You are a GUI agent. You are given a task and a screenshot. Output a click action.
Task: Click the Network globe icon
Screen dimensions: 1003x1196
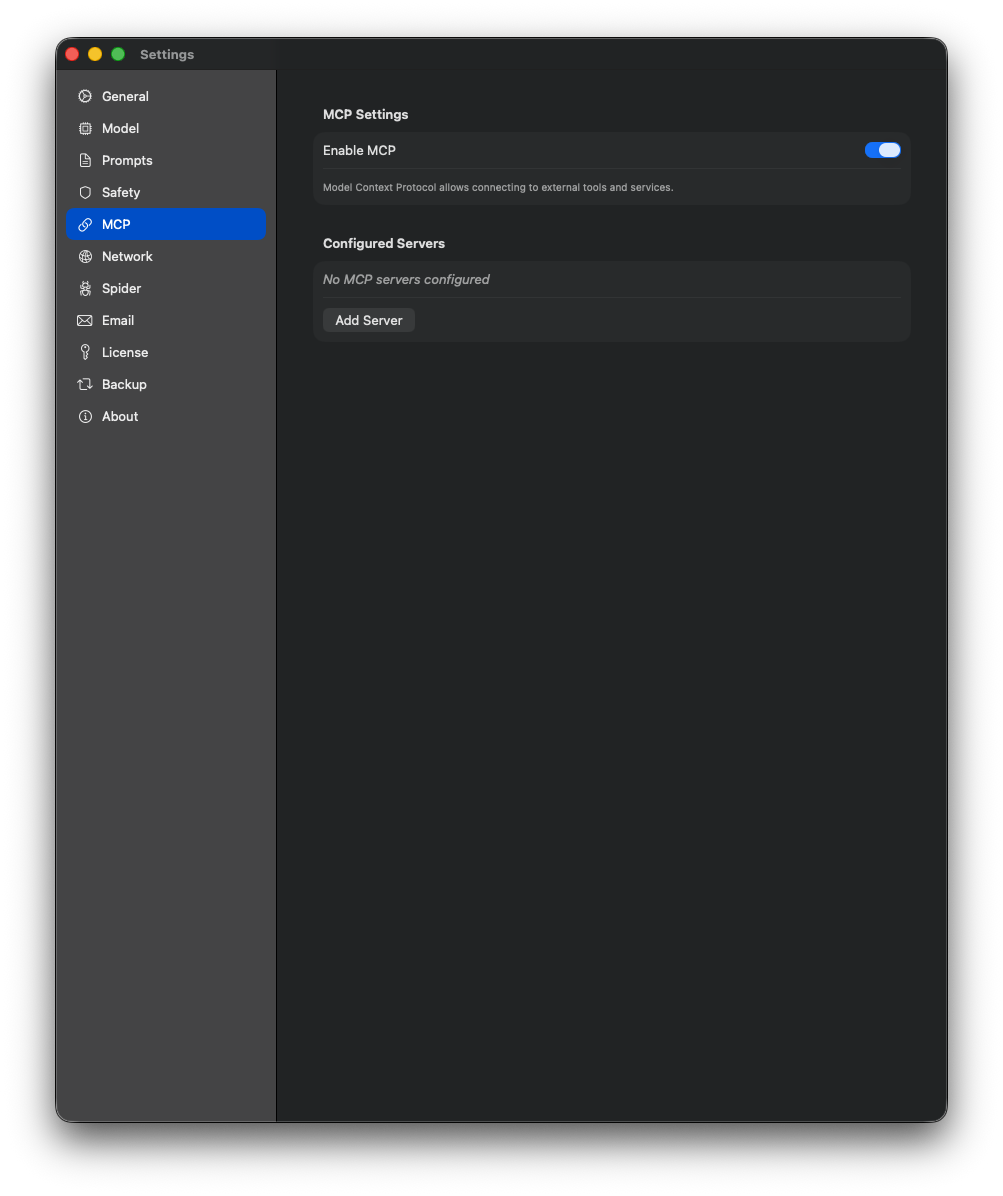(85, 256)
